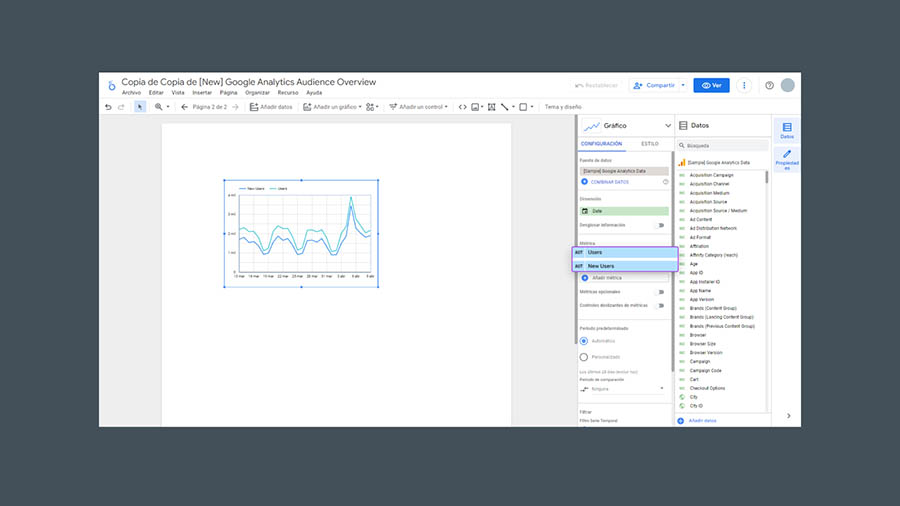900x506 pixels.
Task: Open the line tool dropdown arrow
Action: pos(513,107)
